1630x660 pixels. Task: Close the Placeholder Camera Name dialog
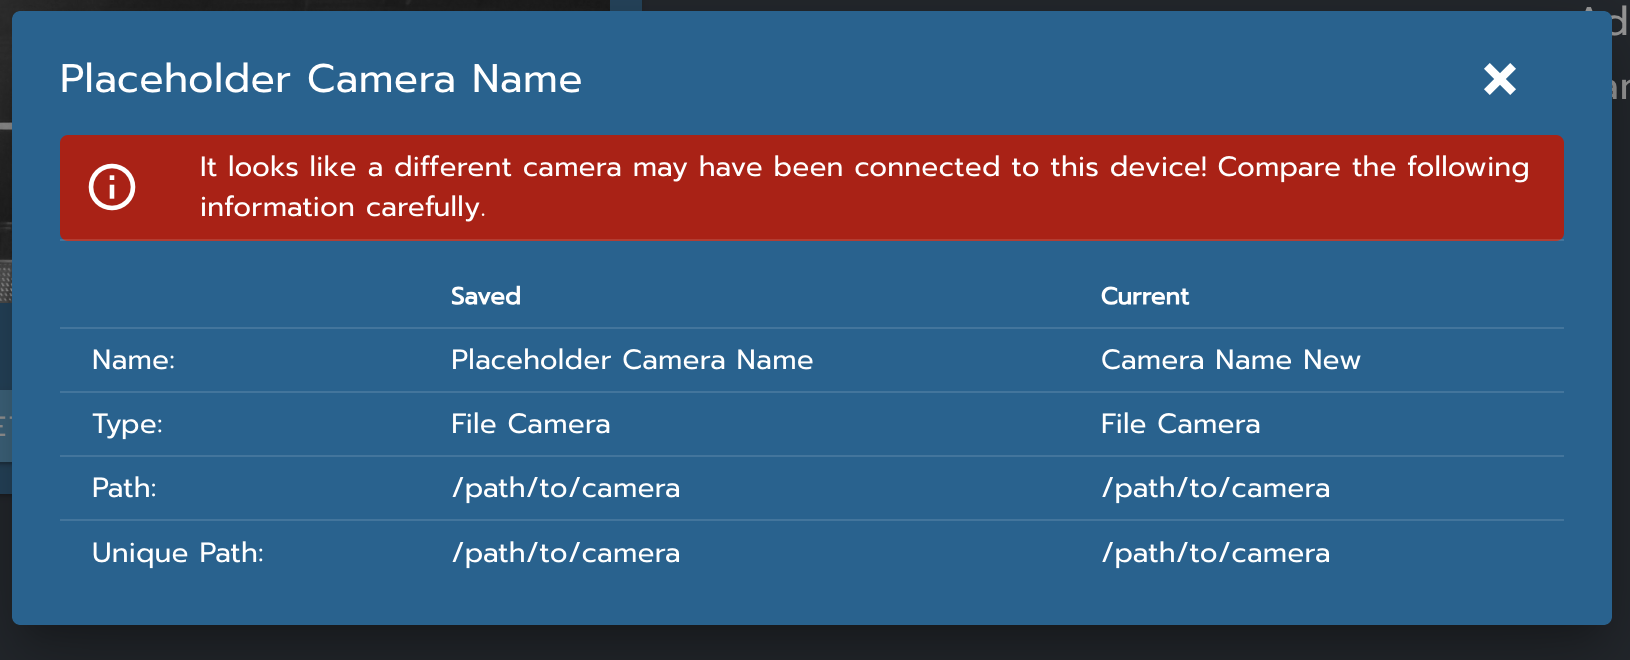1499,79
